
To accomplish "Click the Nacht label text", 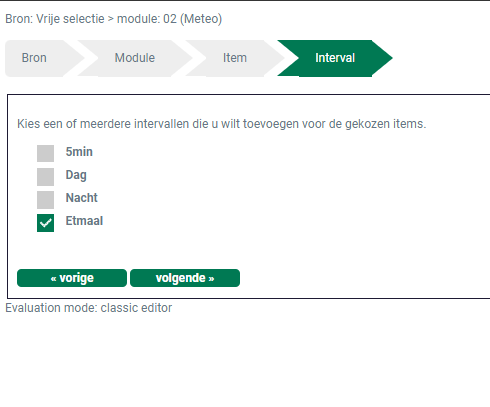I will point(82,198).
